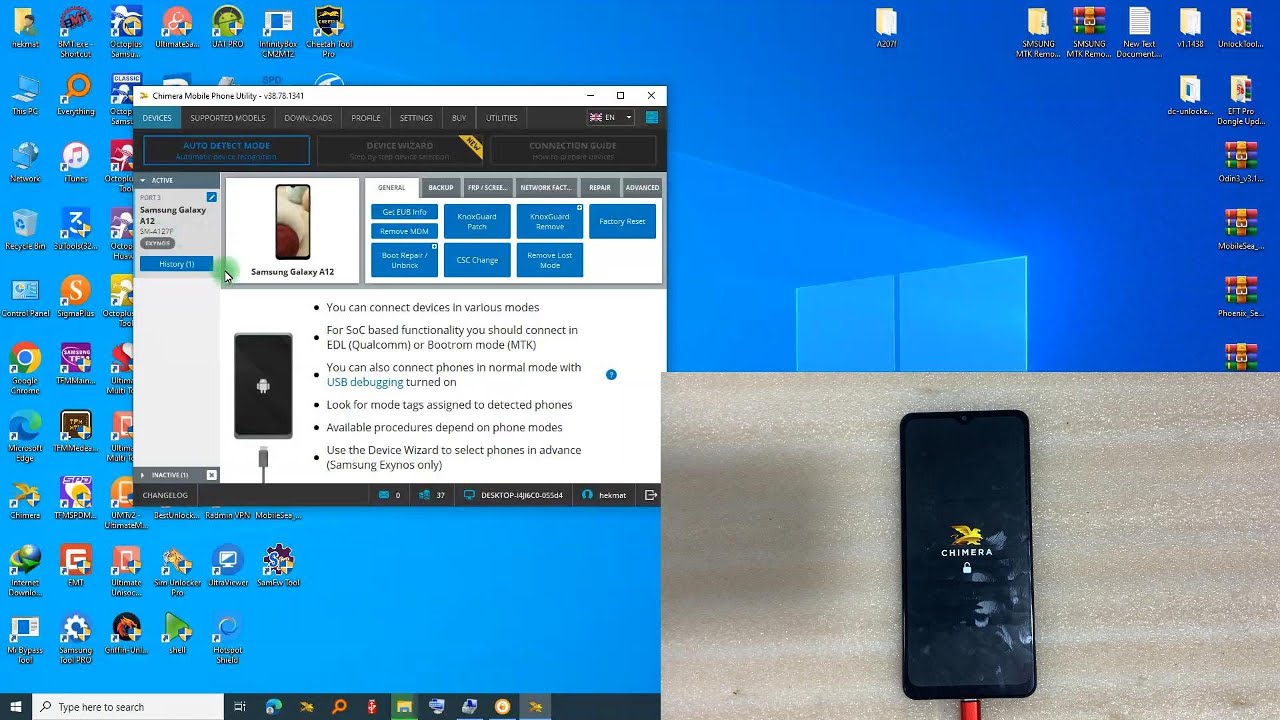This screenshot has height=720, width=1280.
Task: Open the EN language dropdown
Action: [x=610, y=118]
